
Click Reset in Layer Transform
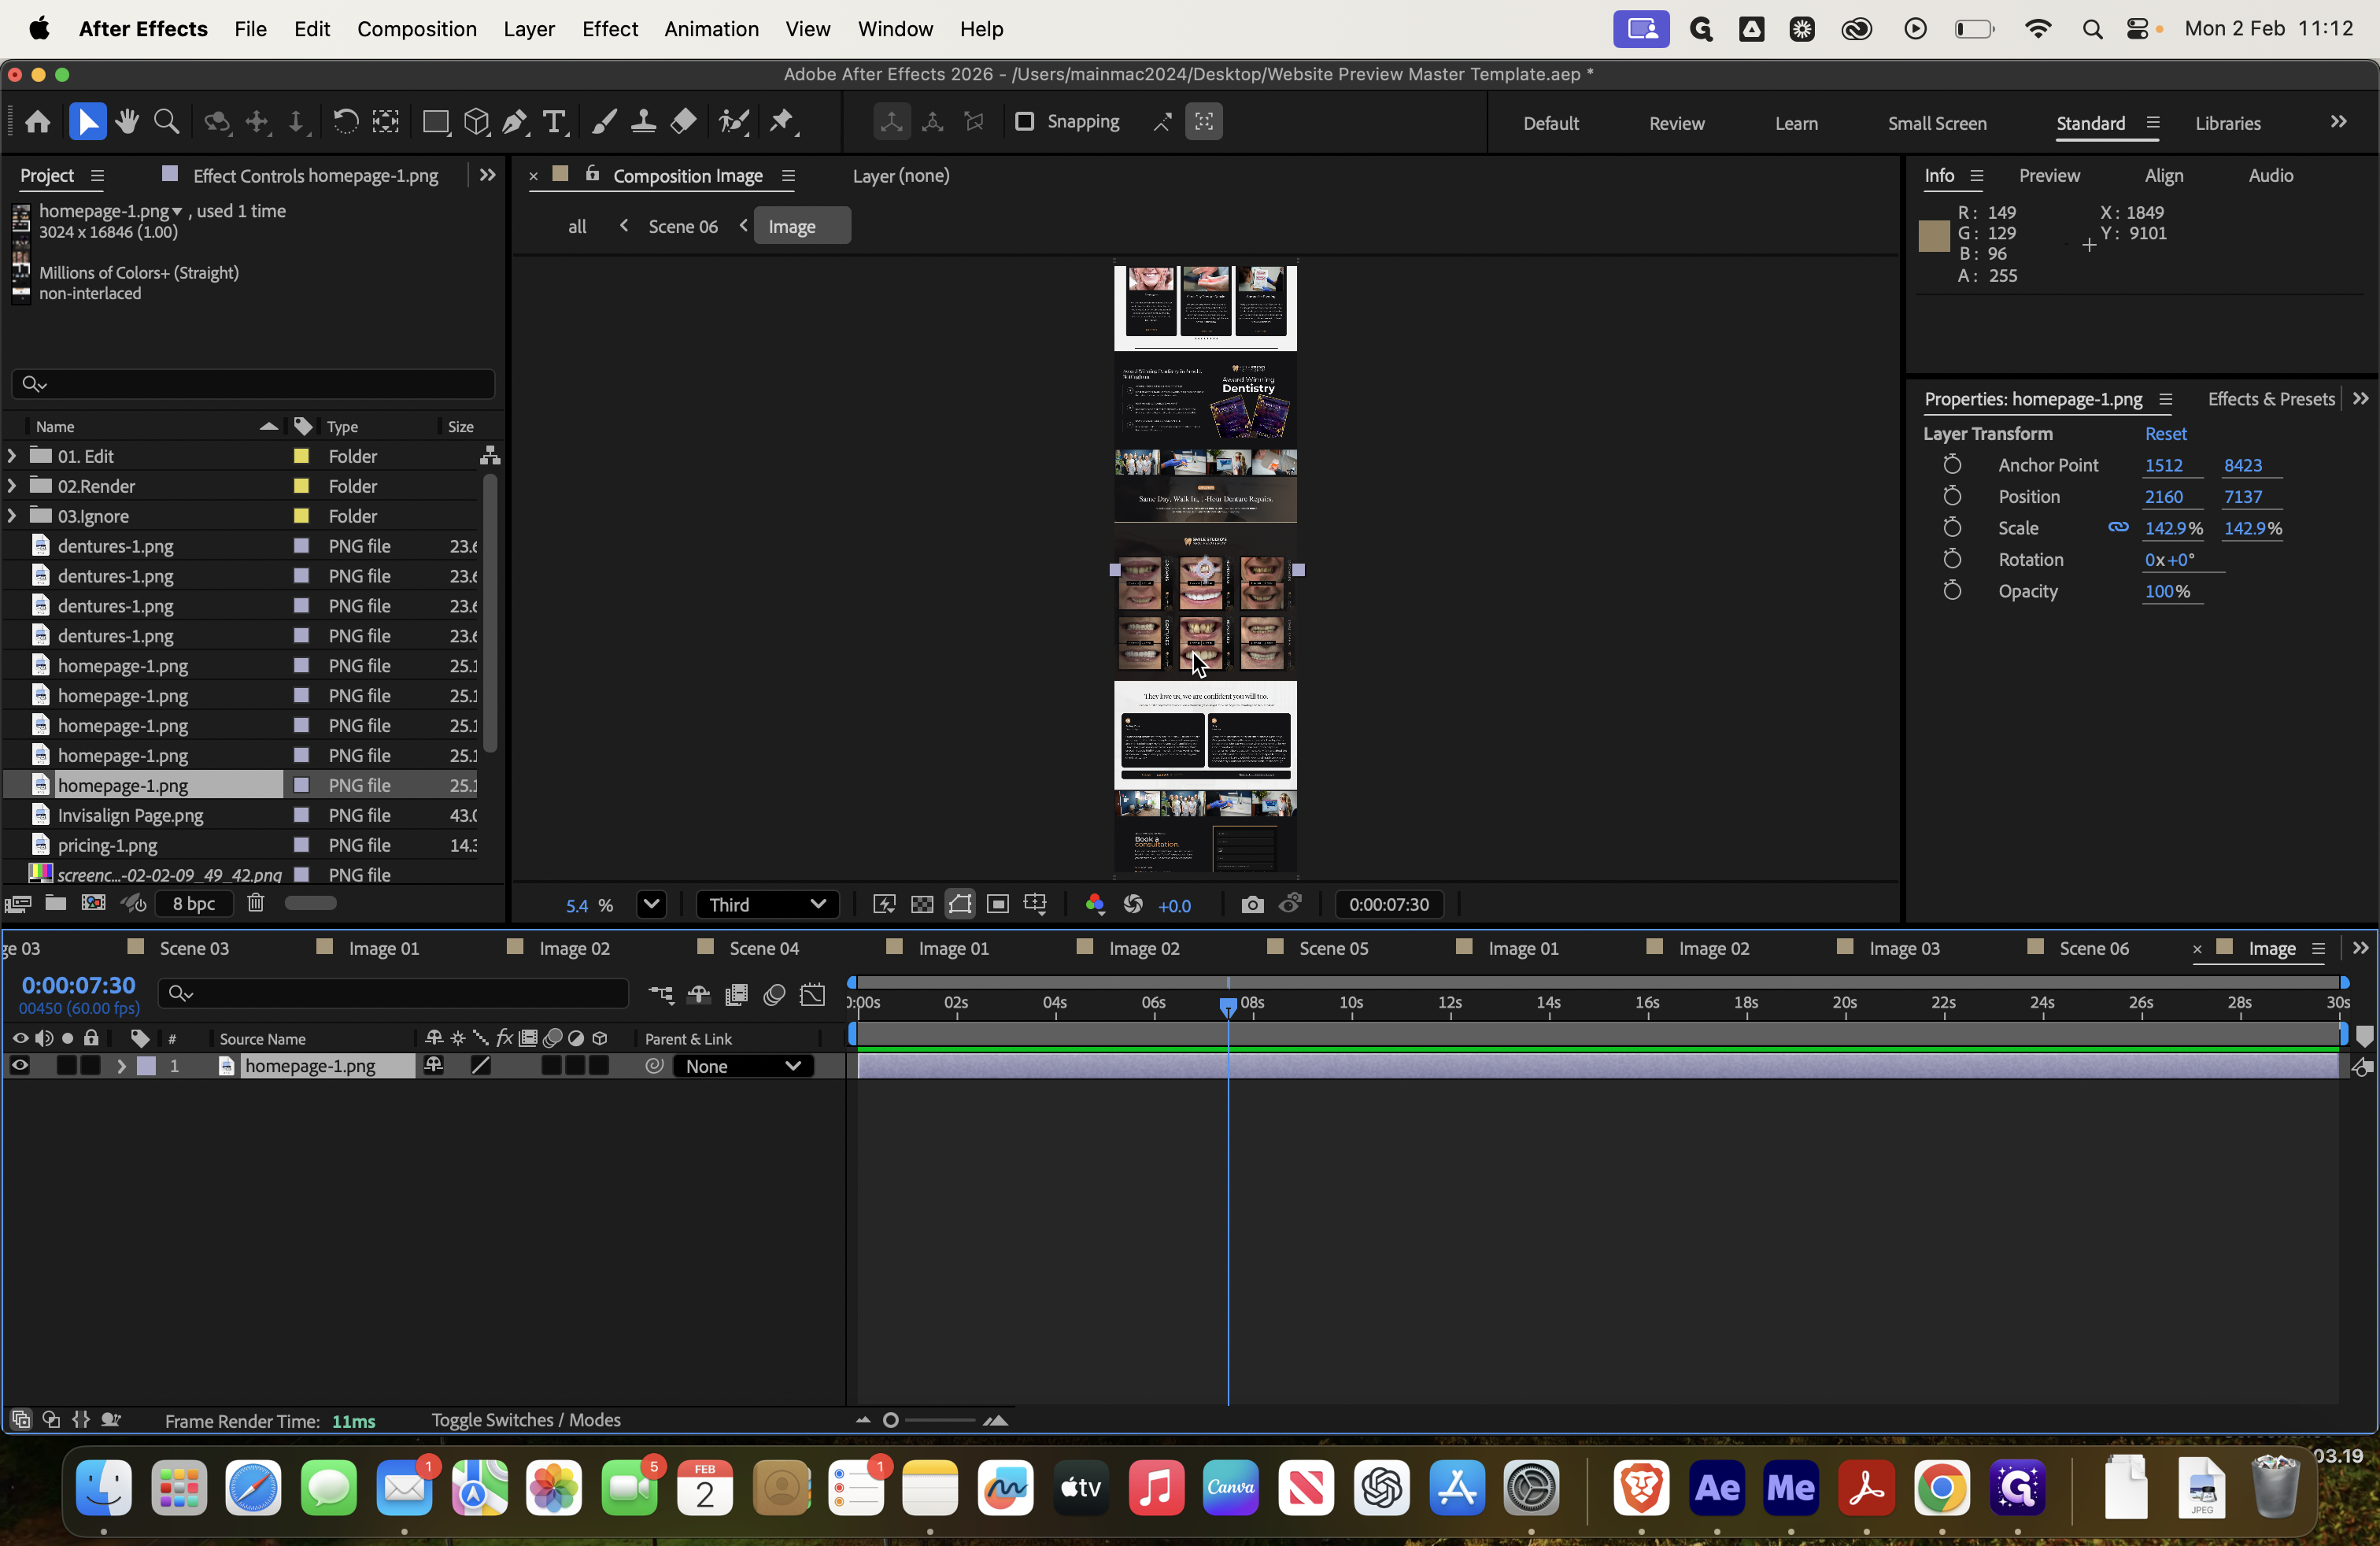(x=2165, y=433)
